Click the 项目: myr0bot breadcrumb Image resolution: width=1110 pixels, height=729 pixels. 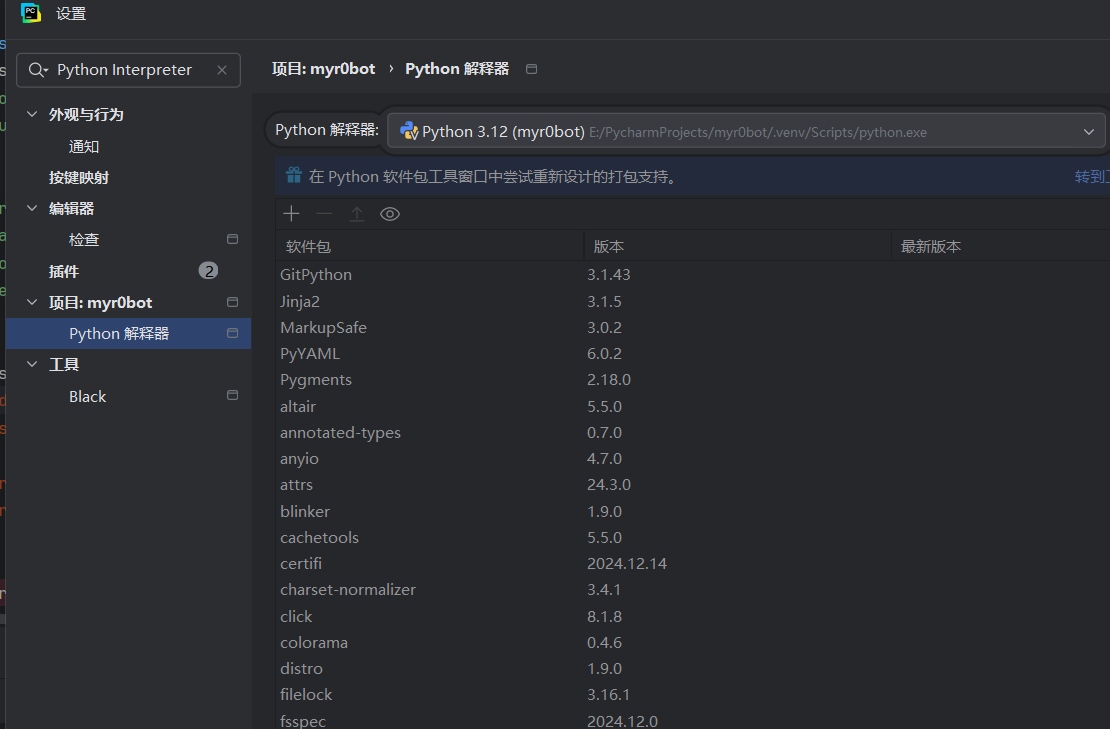click(x=324, y=69)
